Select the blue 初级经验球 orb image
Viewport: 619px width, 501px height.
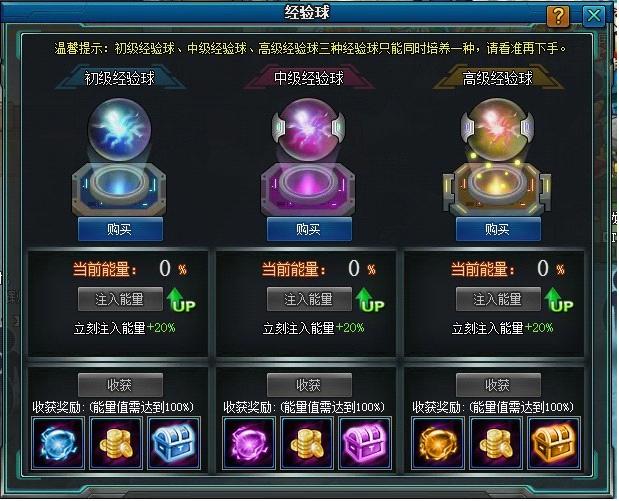(x=119, y=129)
